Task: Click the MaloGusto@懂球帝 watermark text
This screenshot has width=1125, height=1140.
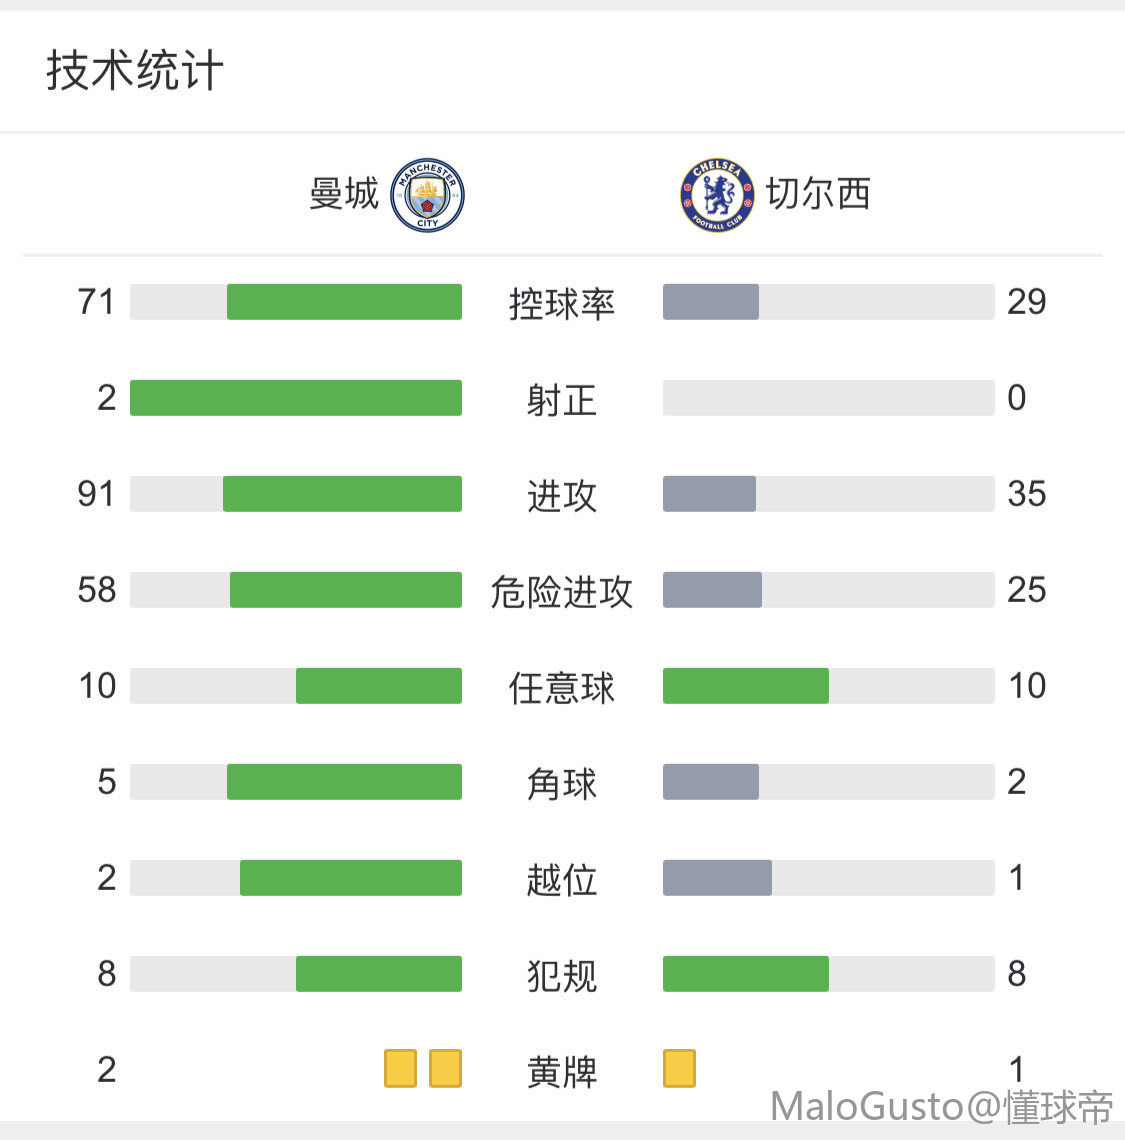Action: [x=941, y=1107]
